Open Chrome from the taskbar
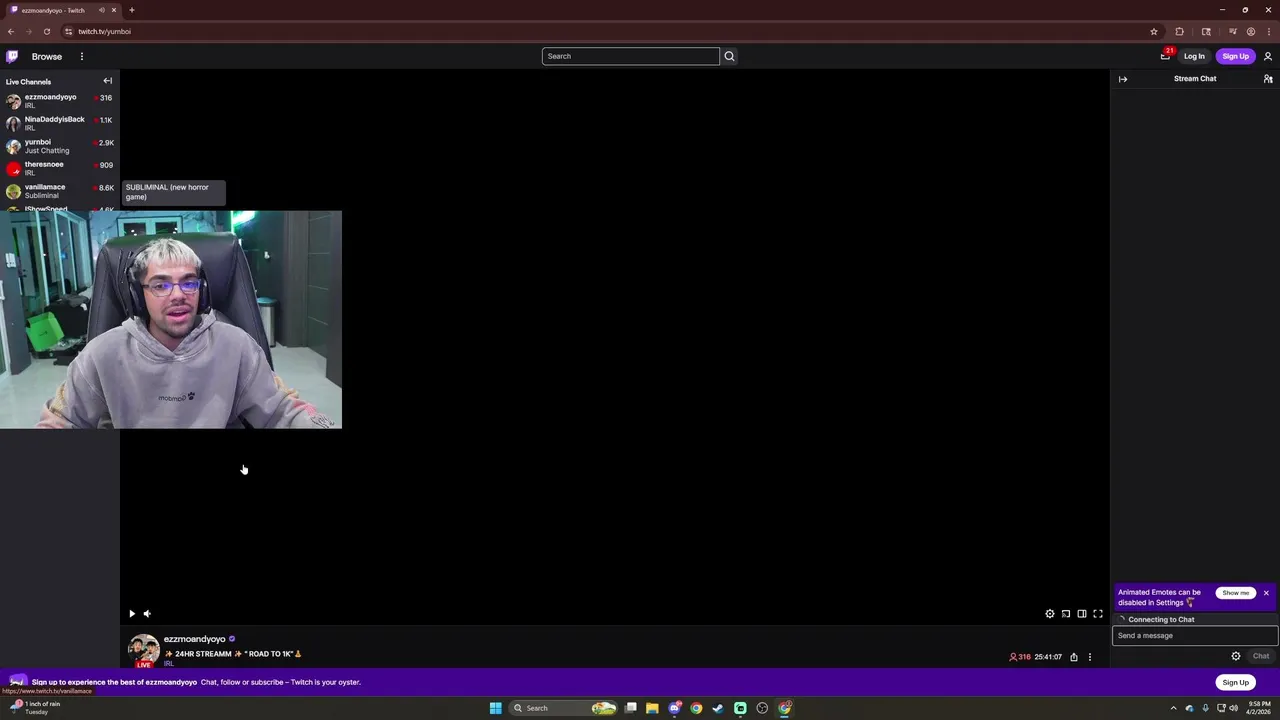This screenshot has height=720, width=1280. [696, 708]
